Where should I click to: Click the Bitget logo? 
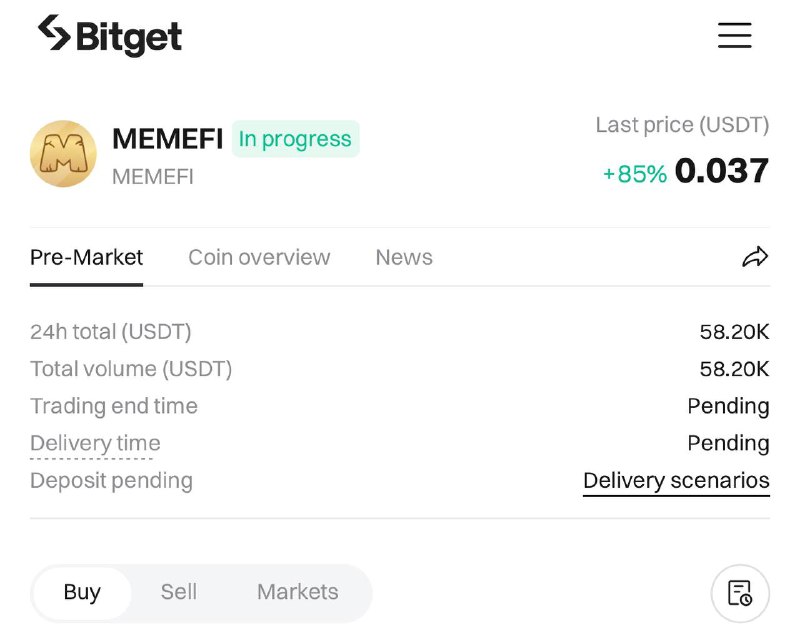(110, 36)
